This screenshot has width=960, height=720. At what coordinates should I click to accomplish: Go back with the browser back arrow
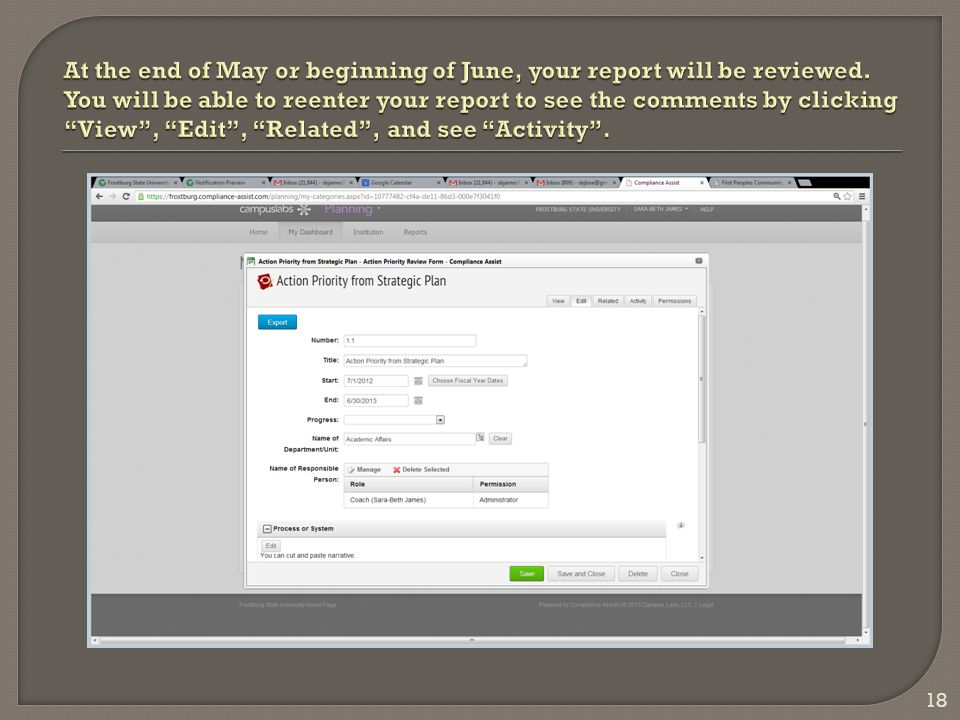pos(99,197)
